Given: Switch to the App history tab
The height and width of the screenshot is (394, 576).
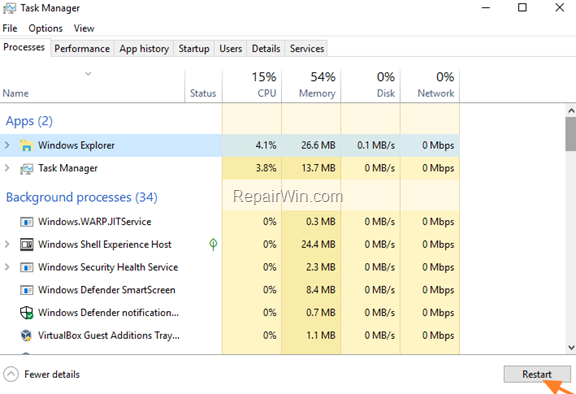Looking at the screenshot, I should 144,49.
